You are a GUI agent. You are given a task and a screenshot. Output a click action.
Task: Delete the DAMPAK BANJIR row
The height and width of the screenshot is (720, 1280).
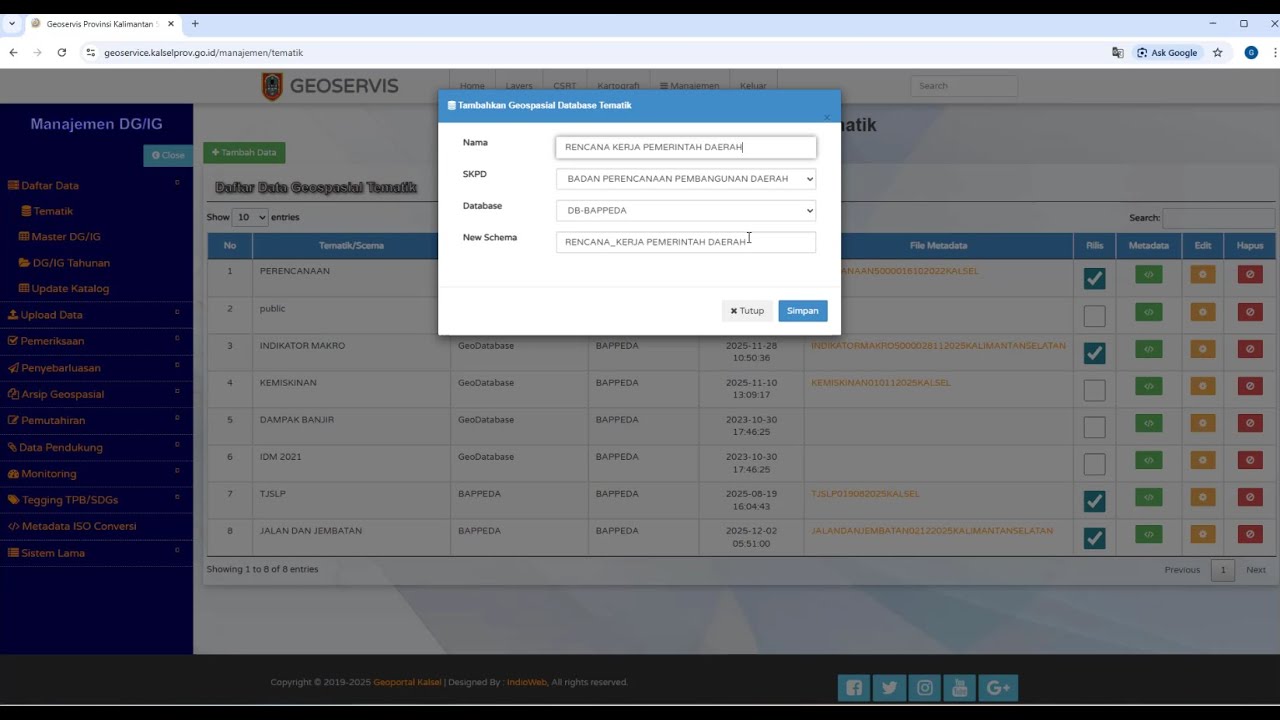pos(1250,423)
